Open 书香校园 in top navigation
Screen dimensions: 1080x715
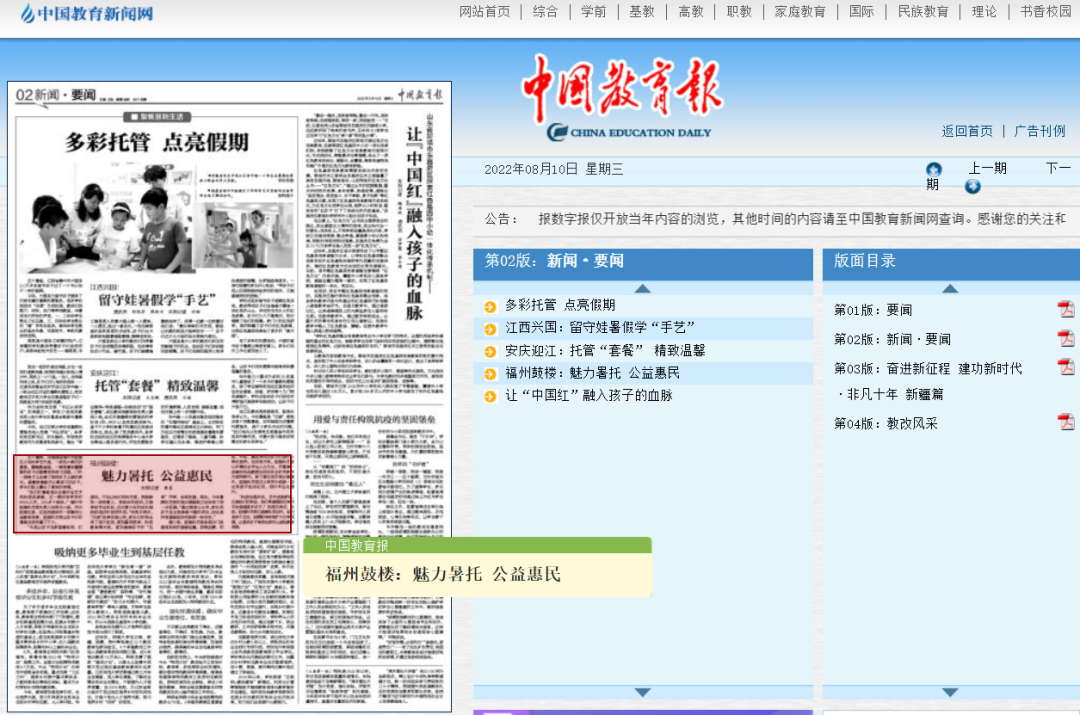(1046, 12)
